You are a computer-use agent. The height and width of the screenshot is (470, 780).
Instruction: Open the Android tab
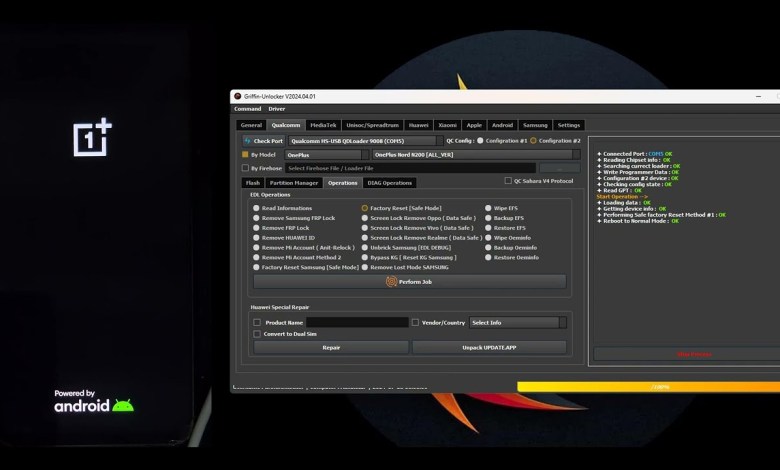pyautogui.click(x=502, y=125)
